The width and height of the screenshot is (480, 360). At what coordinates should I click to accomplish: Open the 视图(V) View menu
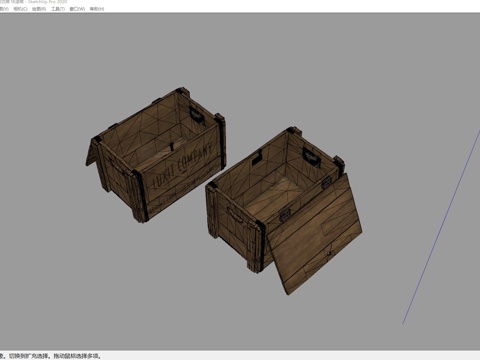click(4, 9)
